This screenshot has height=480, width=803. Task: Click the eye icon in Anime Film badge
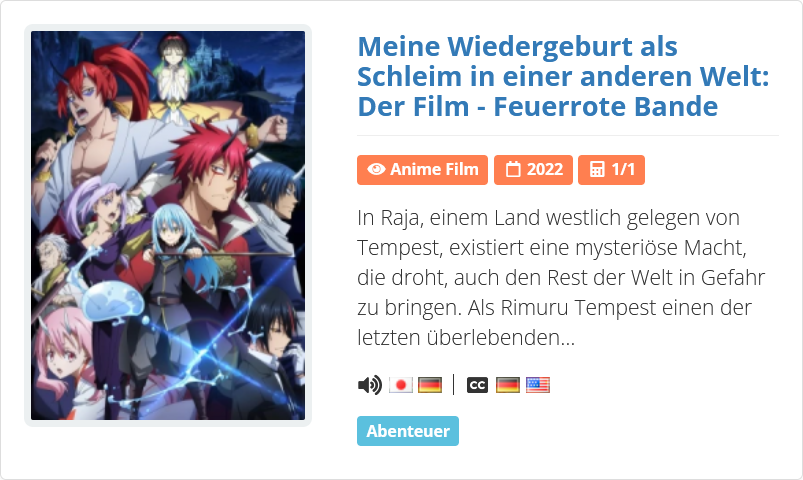coord(376,170)
